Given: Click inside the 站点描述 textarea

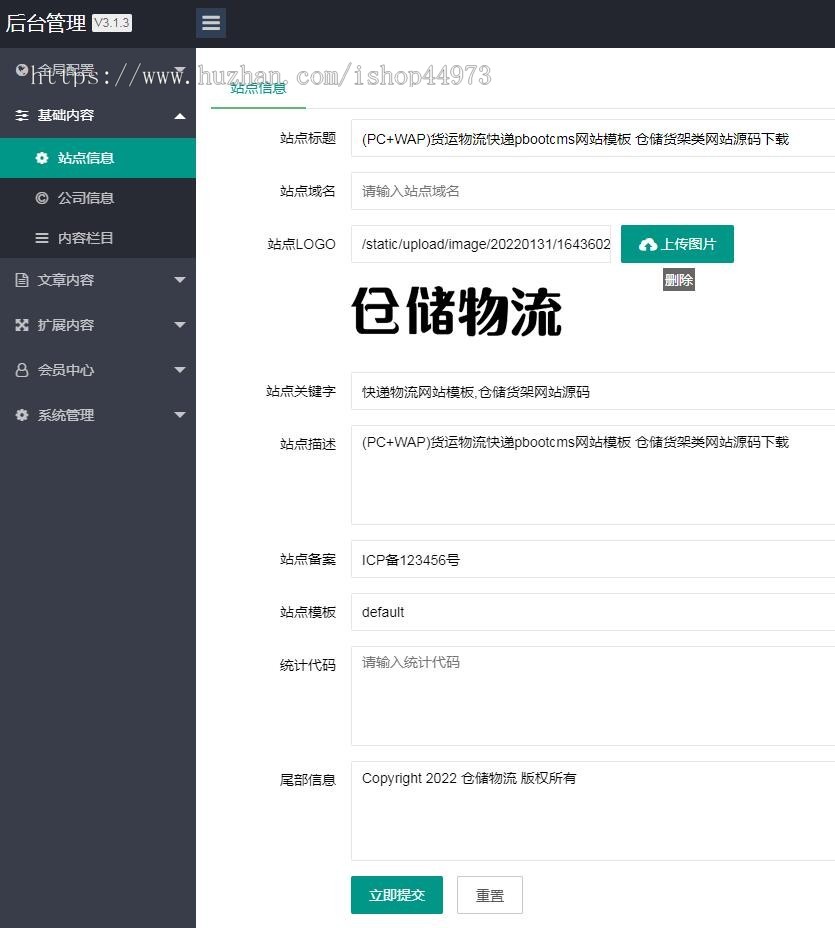Looking at the screenshot, I should [x=593, y=475].
